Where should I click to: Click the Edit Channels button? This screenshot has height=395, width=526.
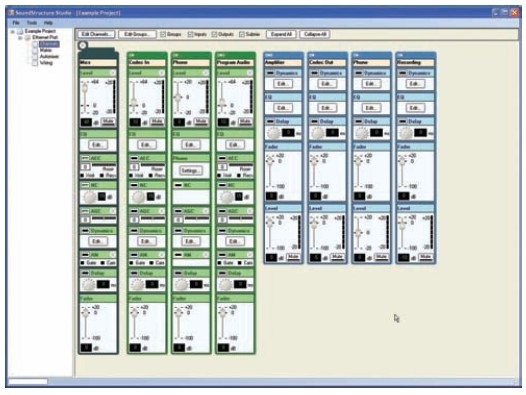point(97,34)
